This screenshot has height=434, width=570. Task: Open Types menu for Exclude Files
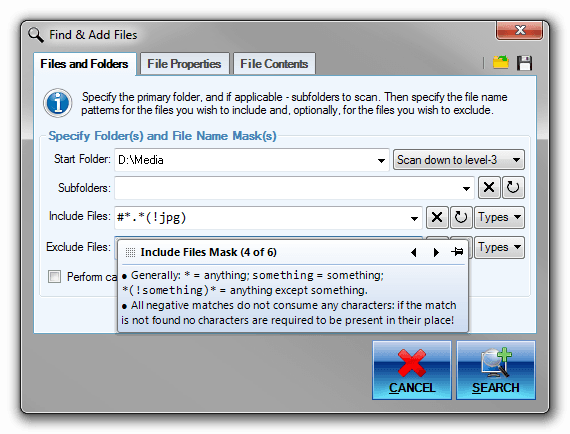coord(499,247)
